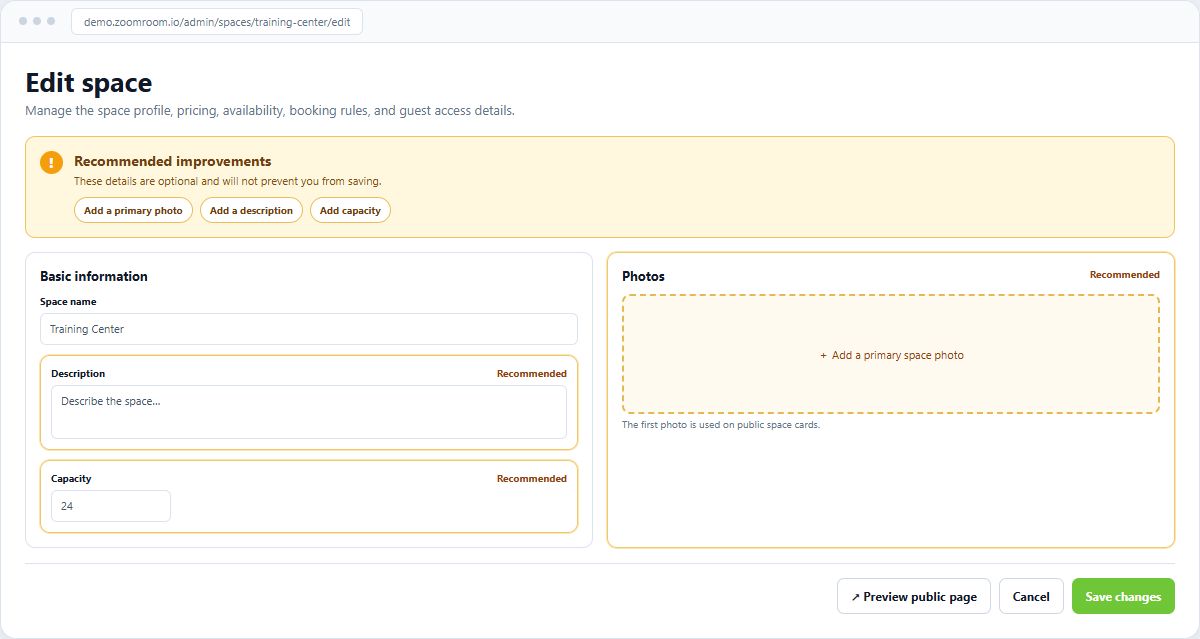Click the Manage the space profile subtitle
1200x639 pixels.
(x=270, y=111)
